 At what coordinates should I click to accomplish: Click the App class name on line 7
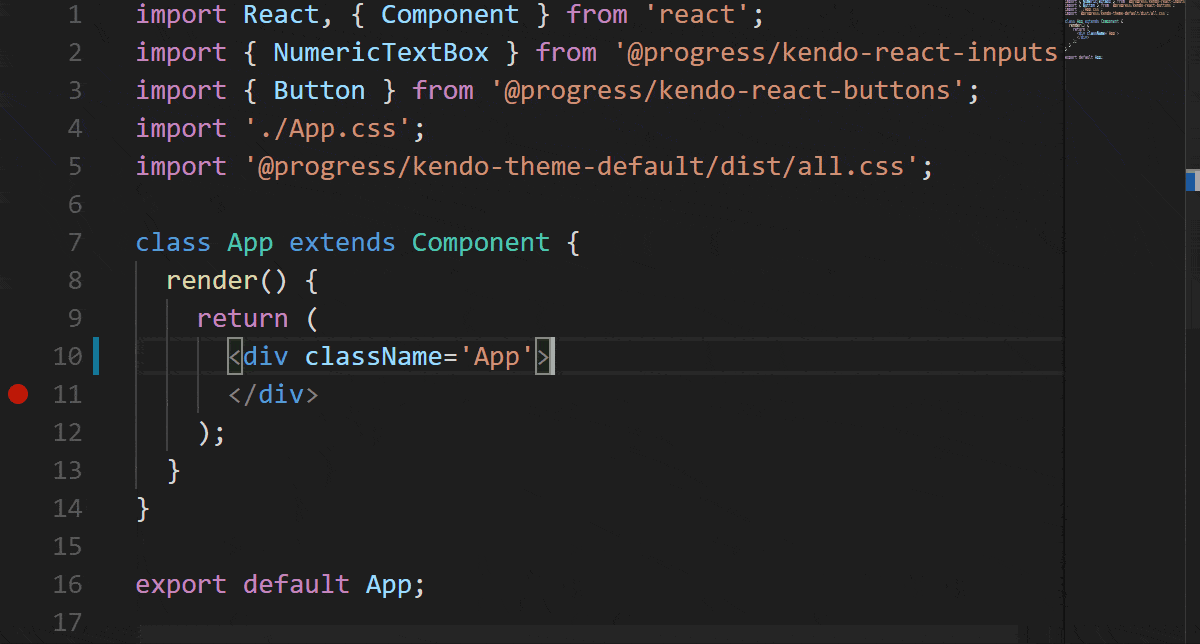[x=251, y=243]
